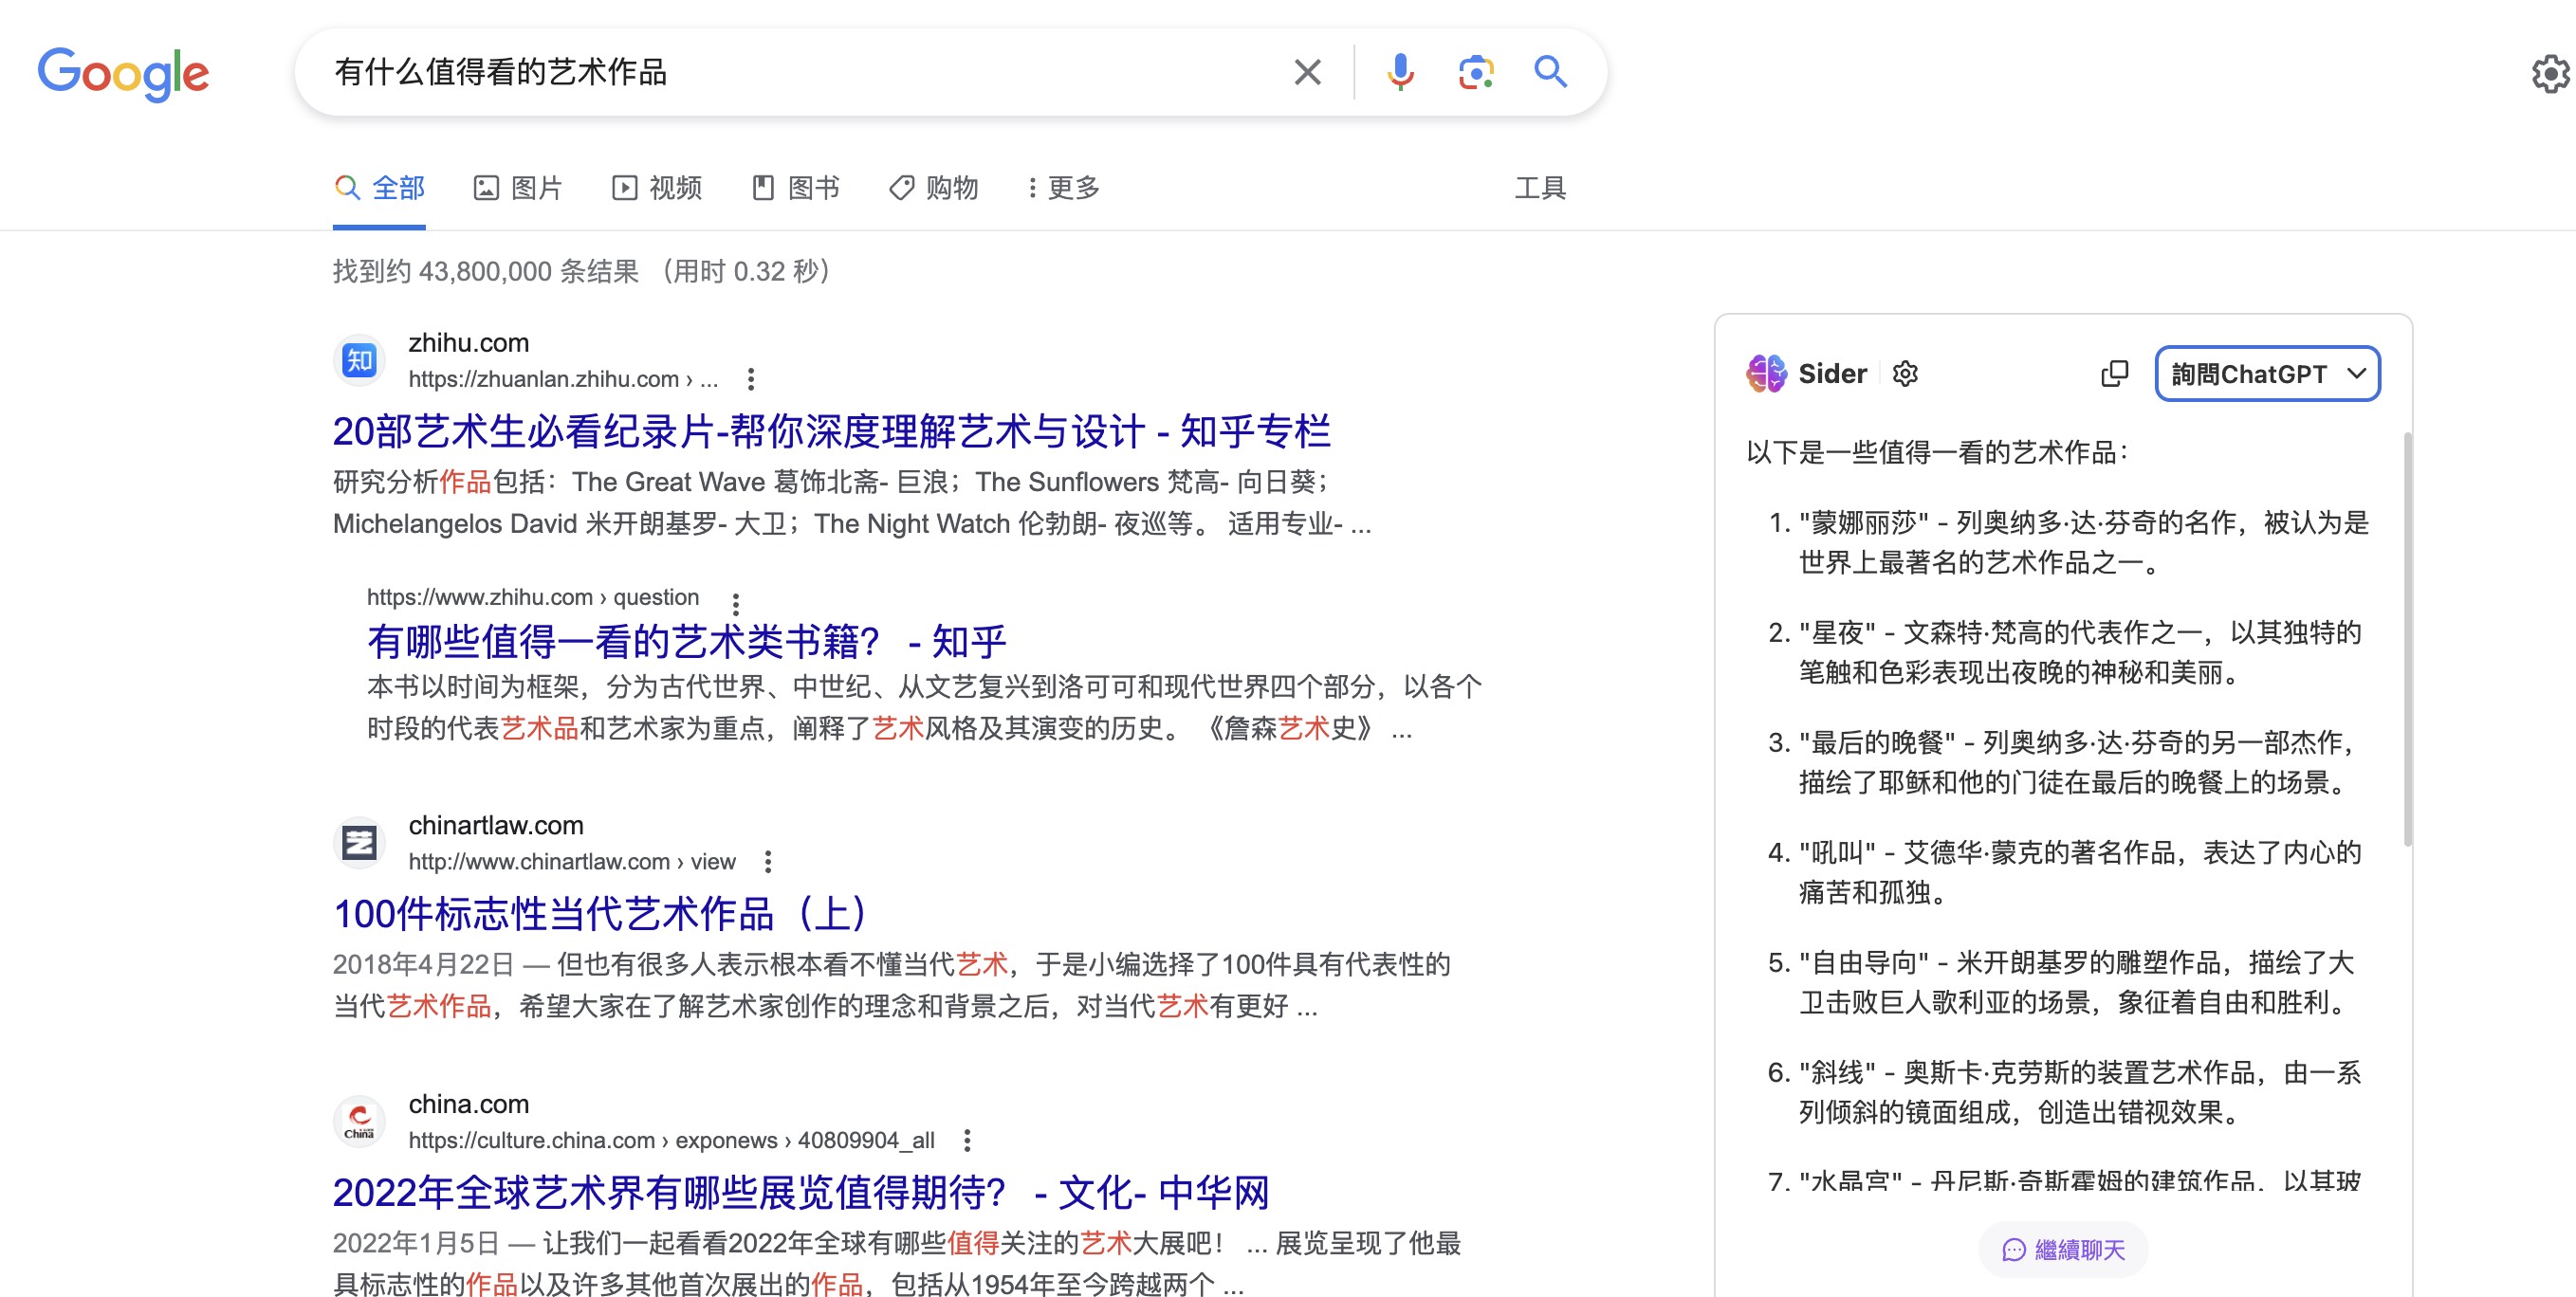Click the Sider panel scrollbar
Viewport: 2576px width, 1297px height.
coord(2407,640)
